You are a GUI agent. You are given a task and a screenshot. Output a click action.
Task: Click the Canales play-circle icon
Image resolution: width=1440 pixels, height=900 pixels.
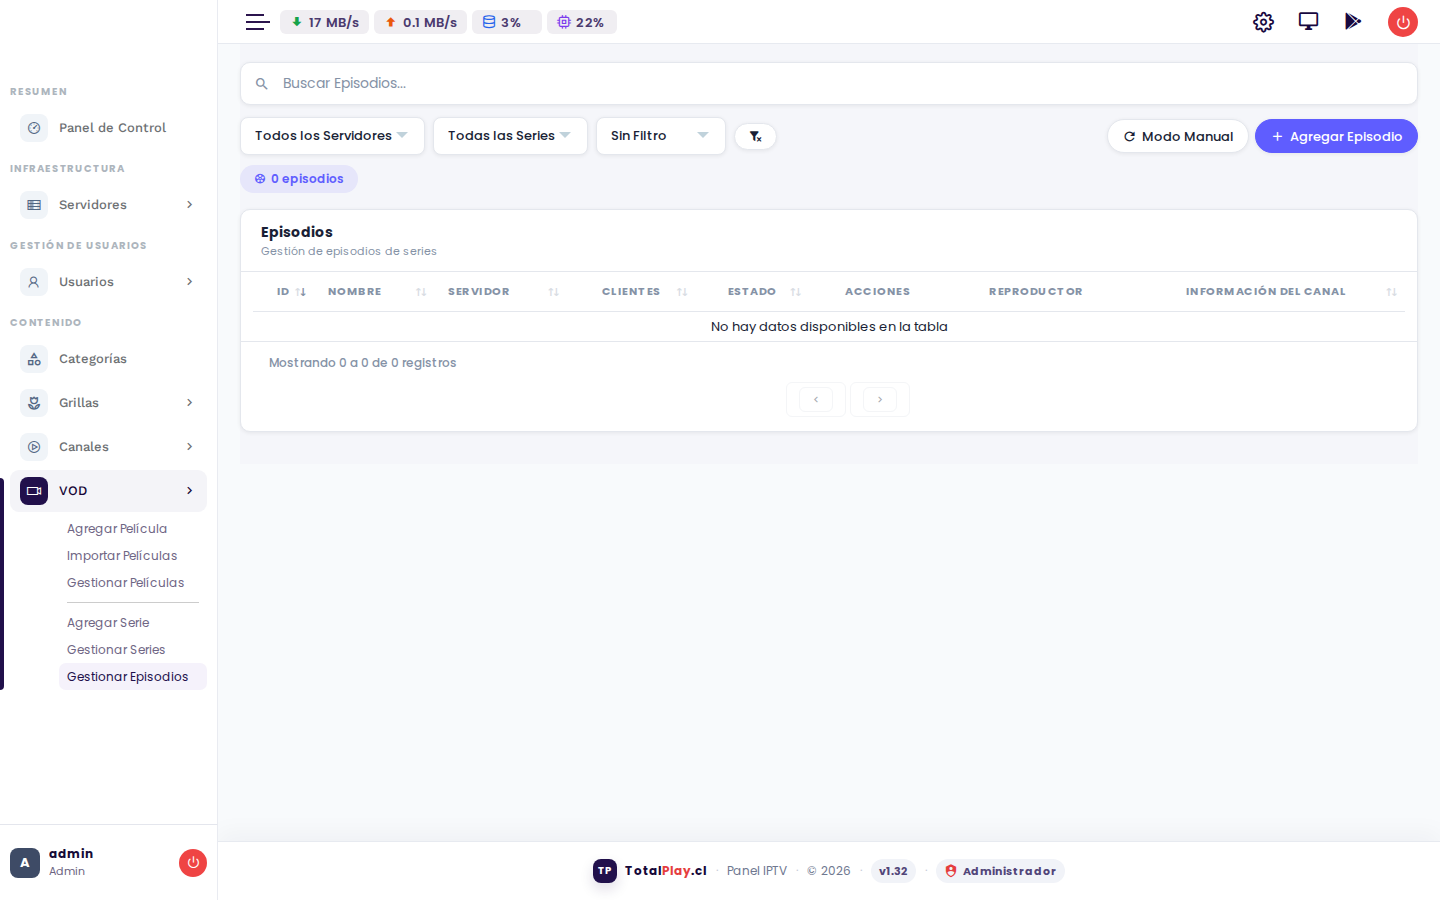tap(34, 447)
